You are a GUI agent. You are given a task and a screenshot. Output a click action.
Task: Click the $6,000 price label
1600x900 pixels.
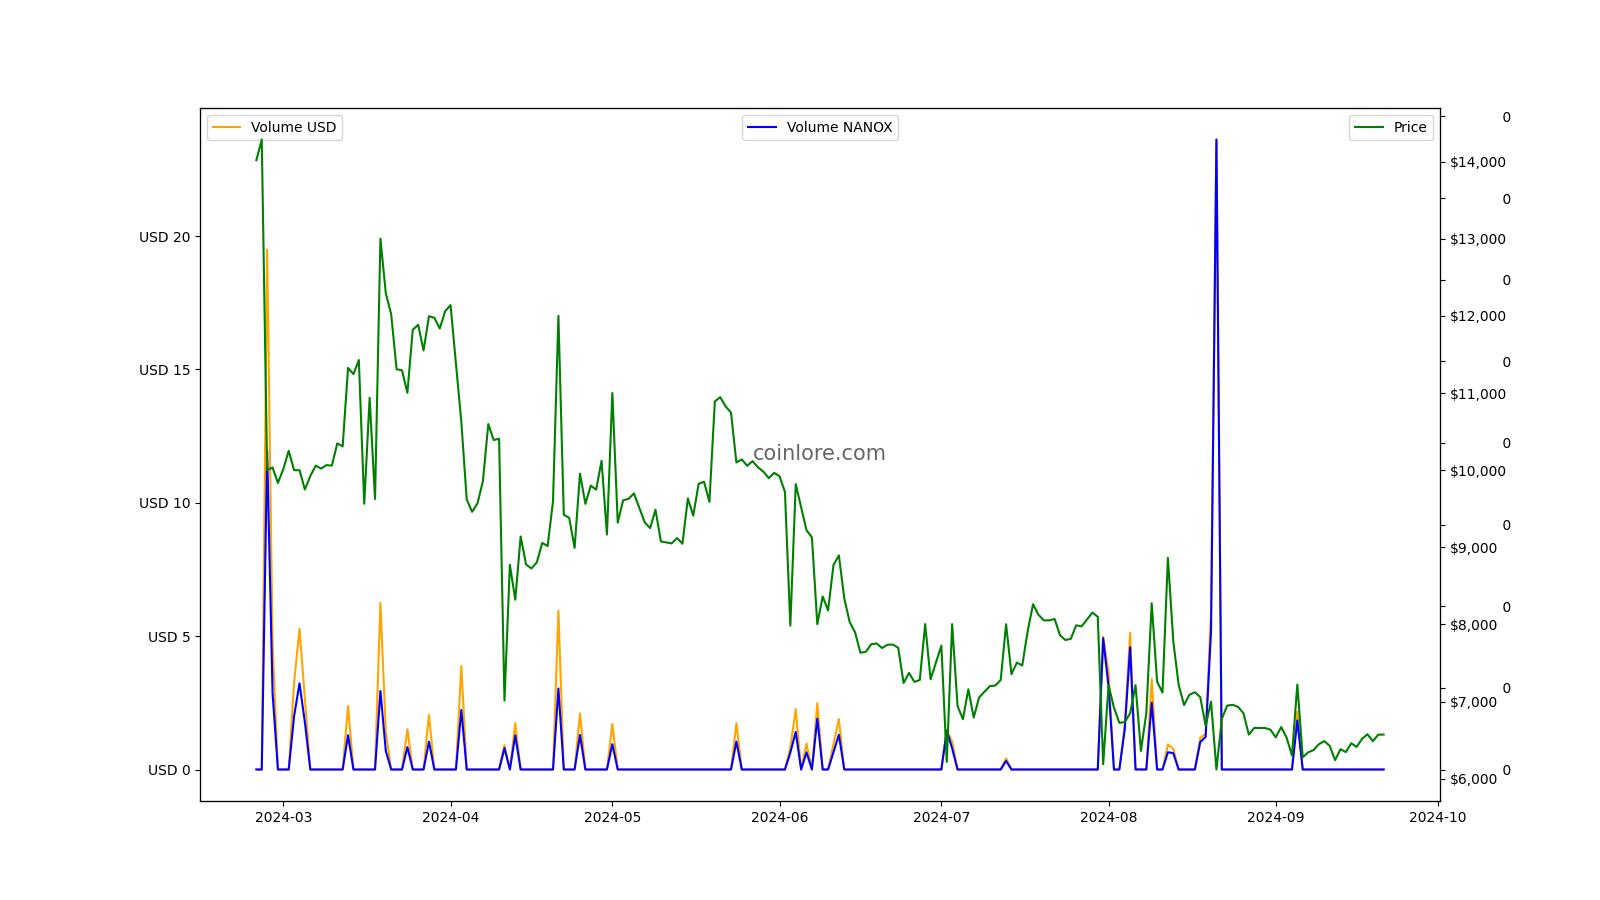[x=1474, y=779]
